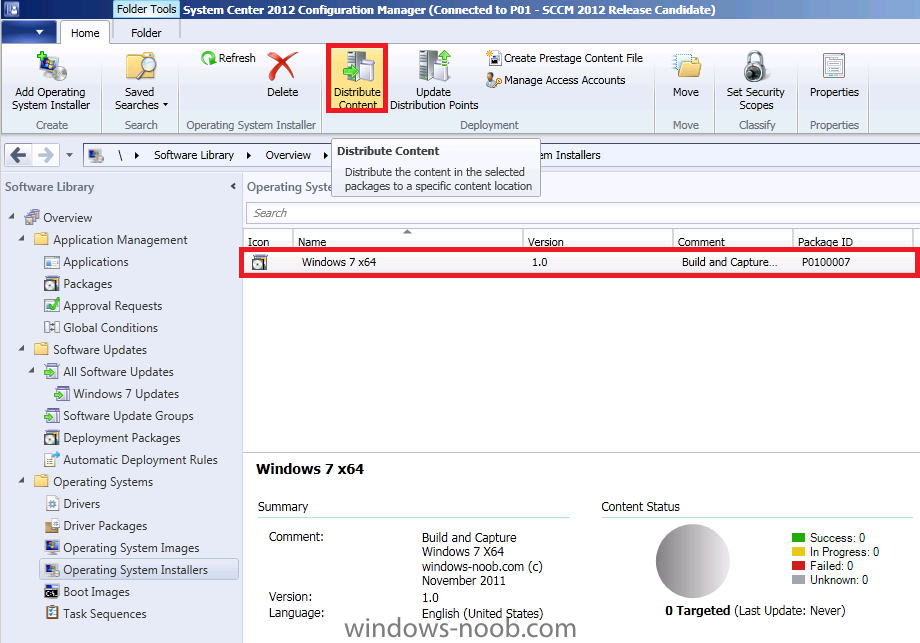Click the Forward navigation arrow
Screen dimensions: 920x643
(x=45, y=155)
